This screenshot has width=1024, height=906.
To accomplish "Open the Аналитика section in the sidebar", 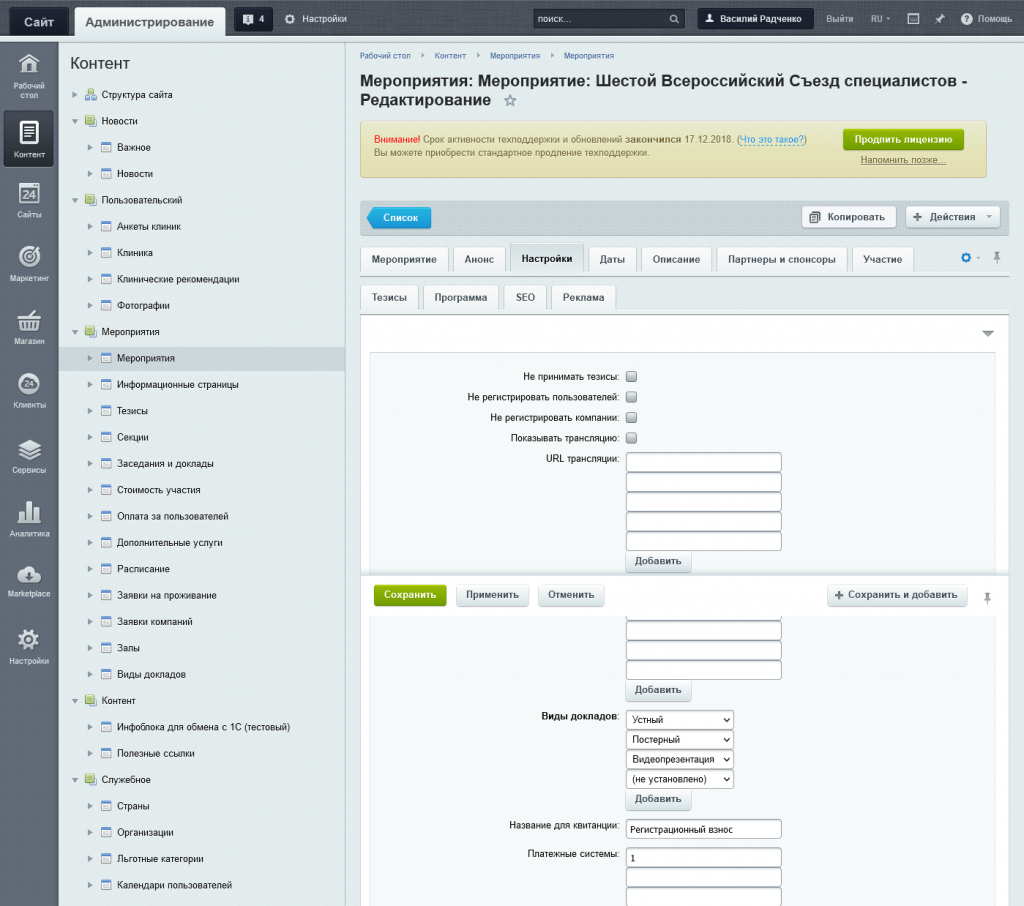I will point(28,518).
